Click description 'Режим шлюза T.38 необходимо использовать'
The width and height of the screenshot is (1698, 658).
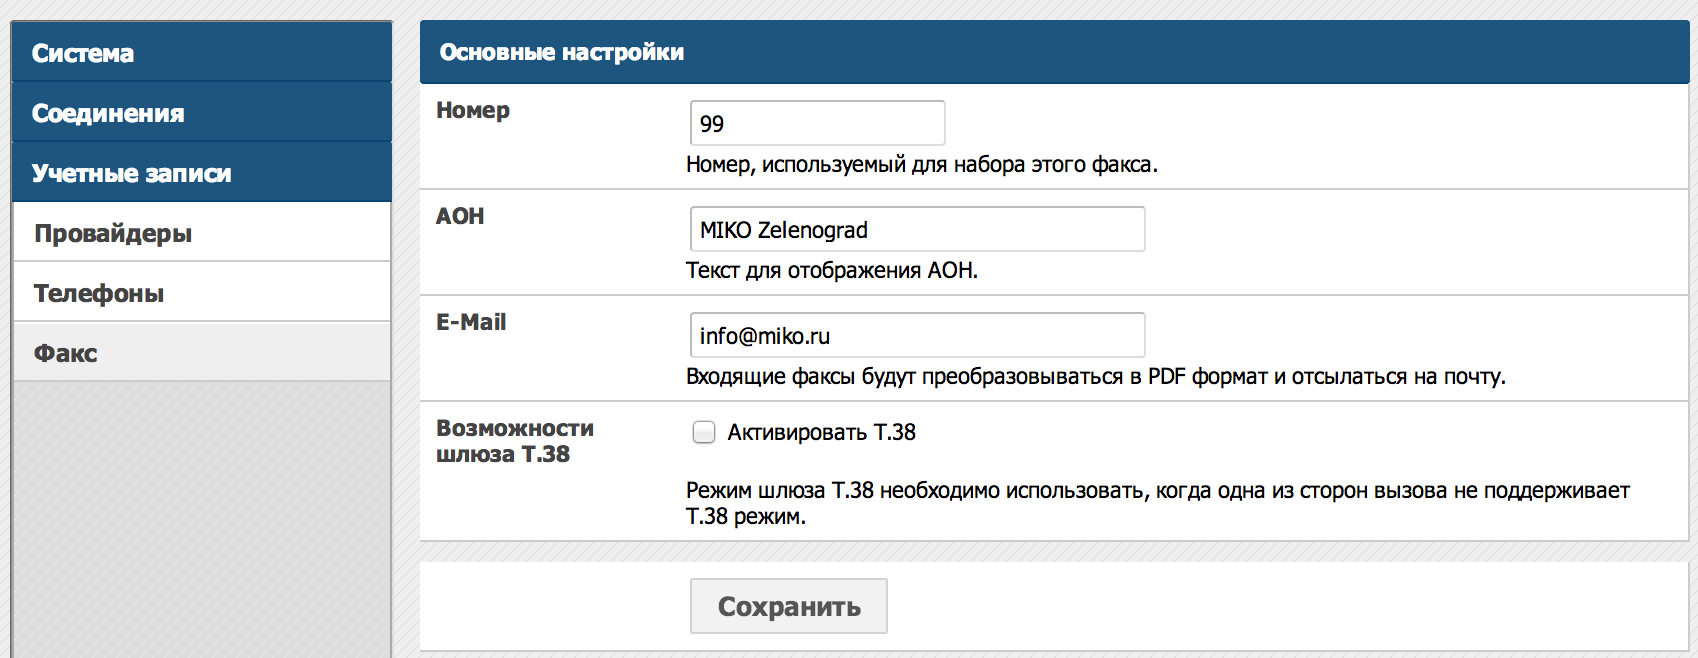tap(1158, 503)
